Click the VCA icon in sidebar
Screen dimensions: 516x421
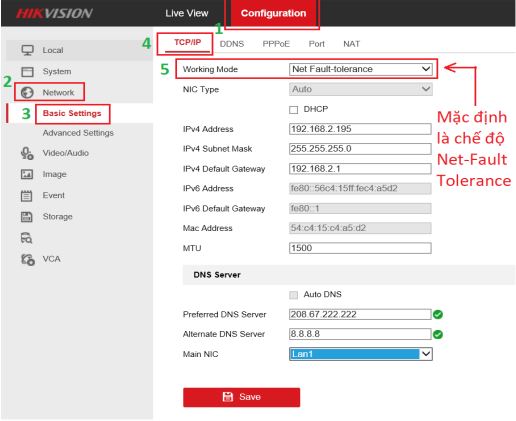(x=27, y=259)
